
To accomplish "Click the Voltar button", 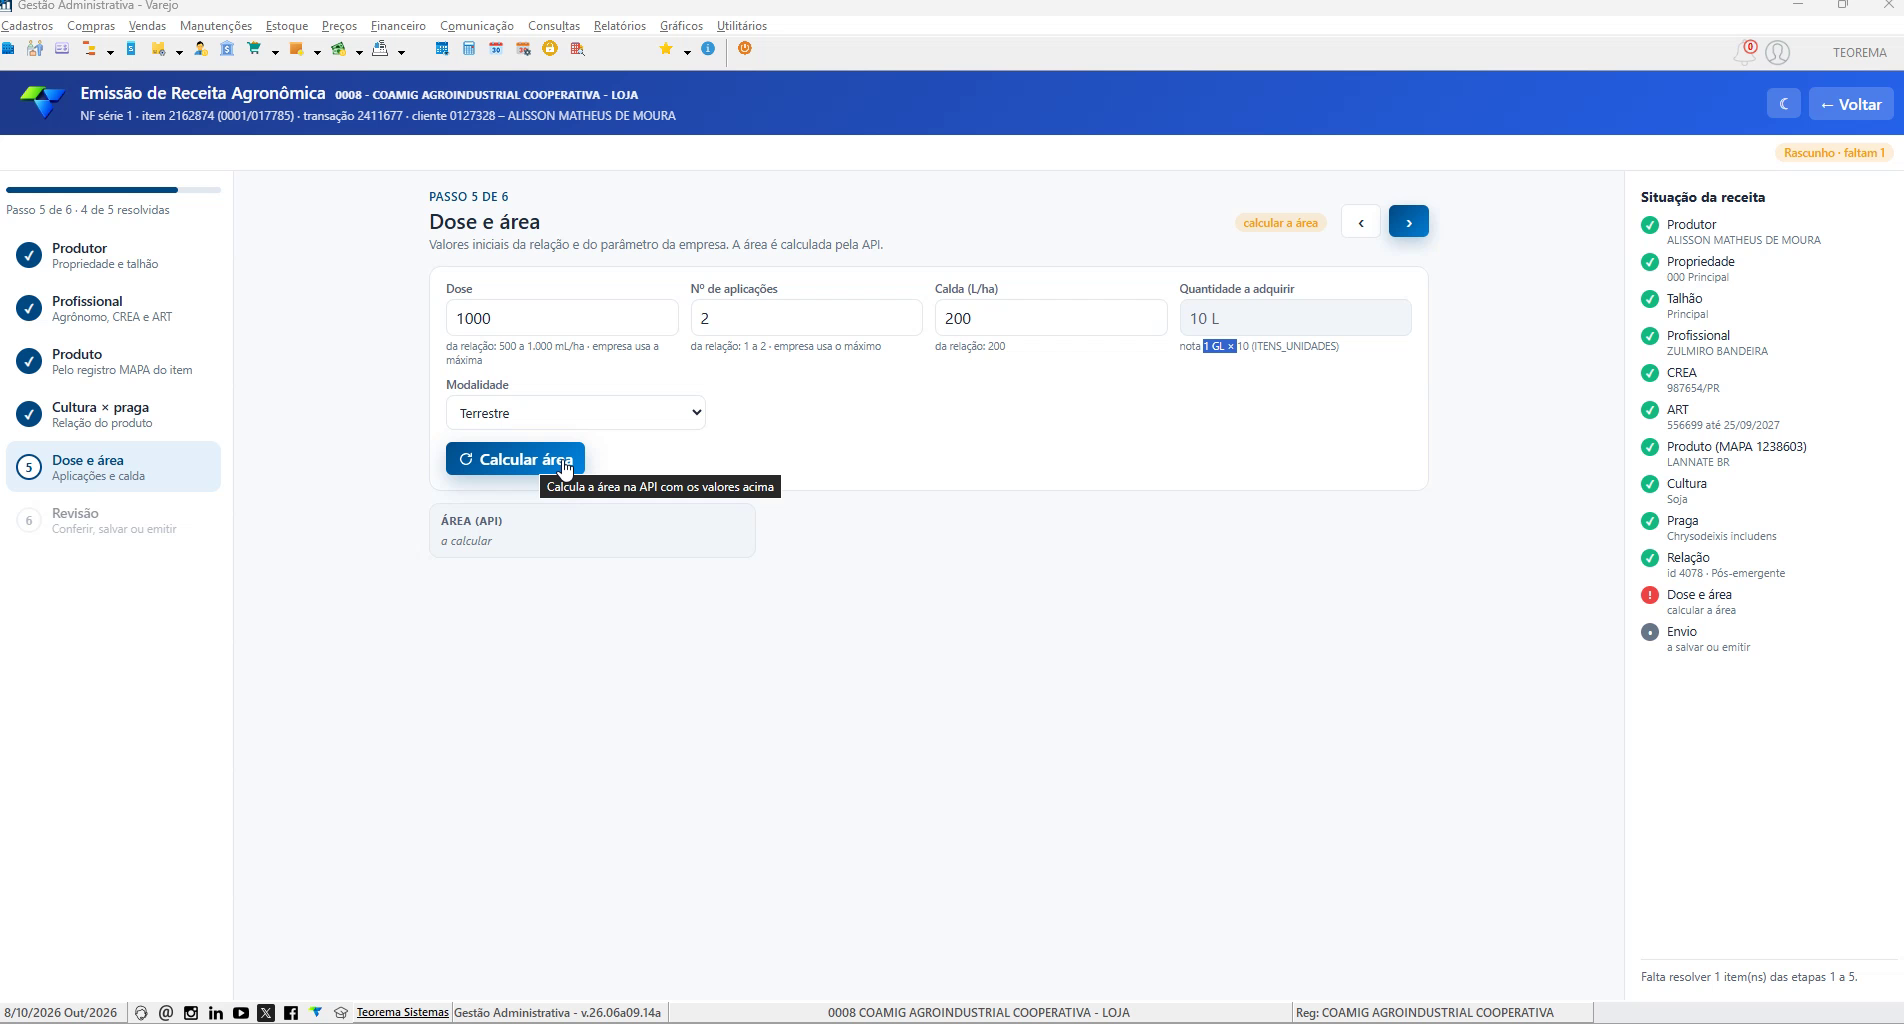I will [x=1851, y=104].
